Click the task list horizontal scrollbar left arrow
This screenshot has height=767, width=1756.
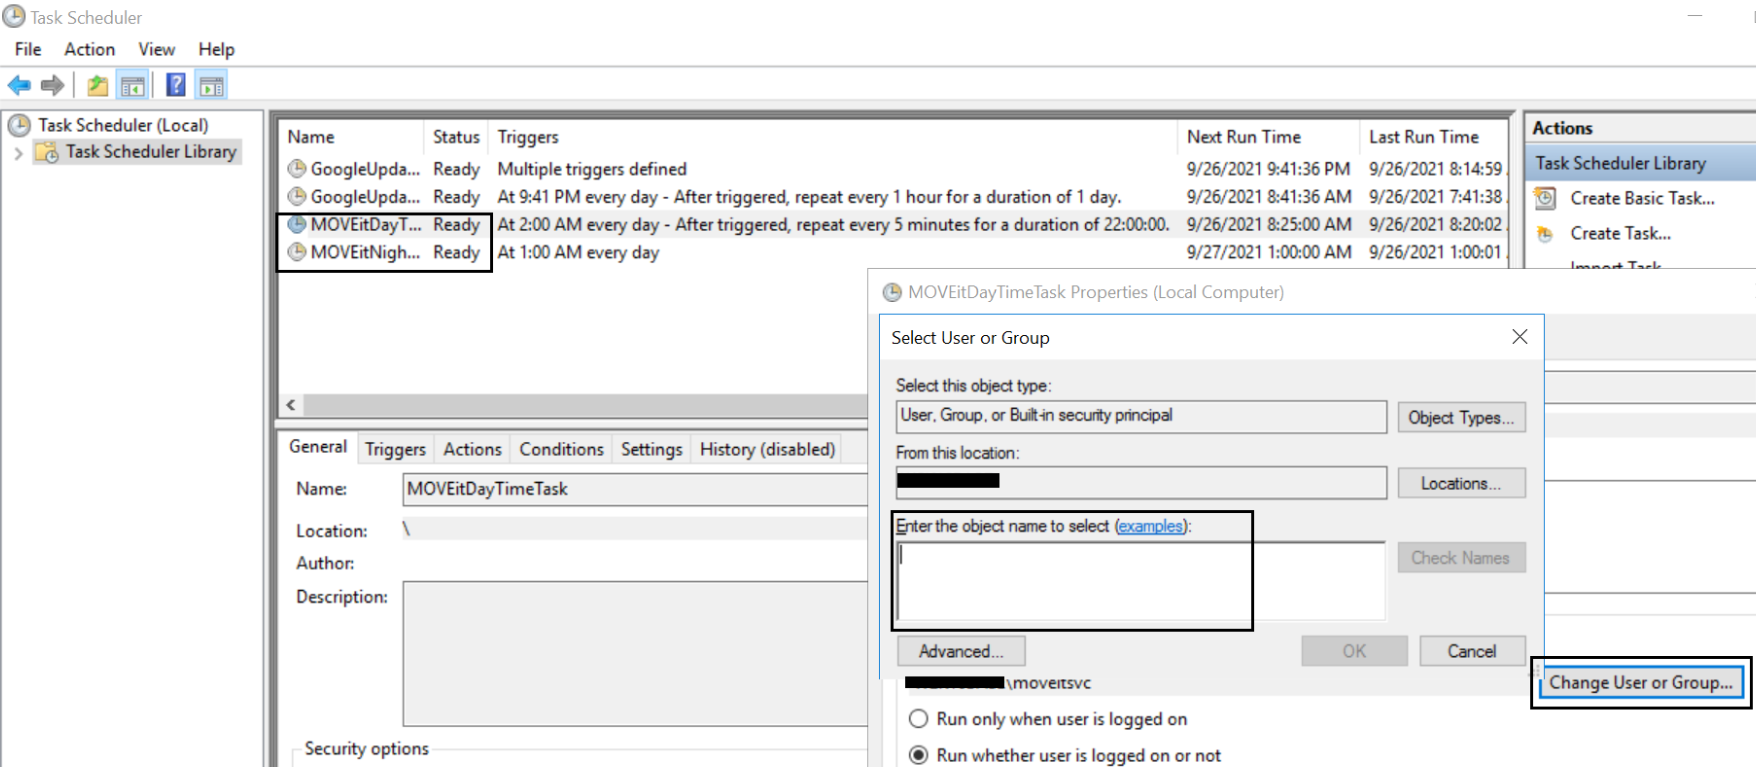(291, 405)
